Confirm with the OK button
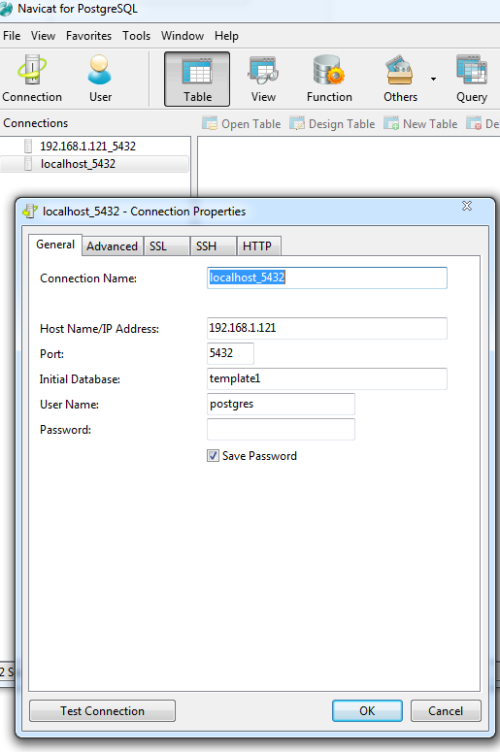This screenshot has height=752, width=500. [x=367, y=711]
